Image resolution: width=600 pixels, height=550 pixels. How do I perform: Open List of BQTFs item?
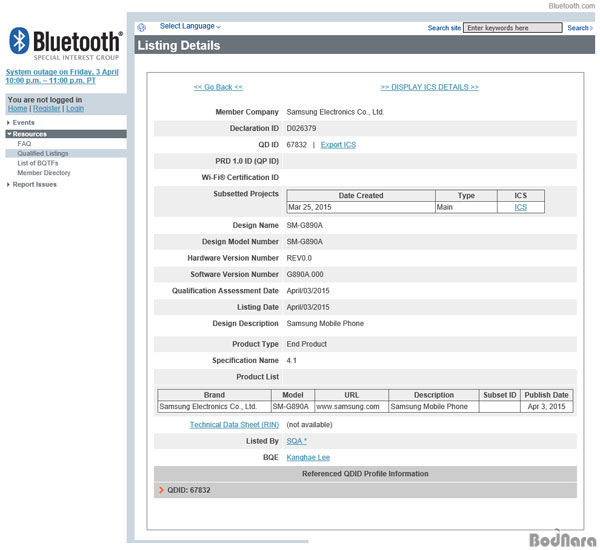tap(38, 163)
